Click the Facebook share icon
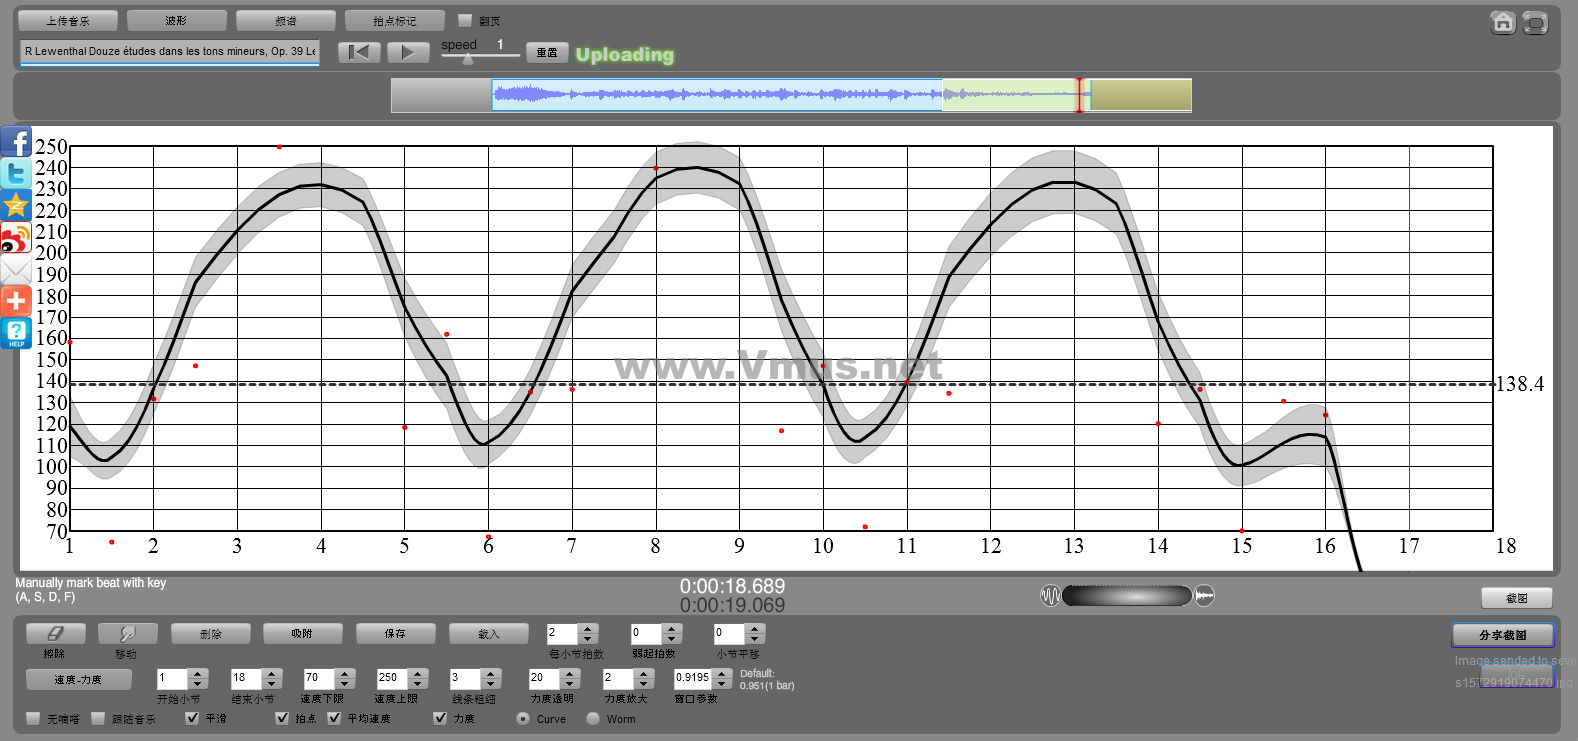Image resolution: width=1578 pixels, height=741 pixels. point(16,142)
